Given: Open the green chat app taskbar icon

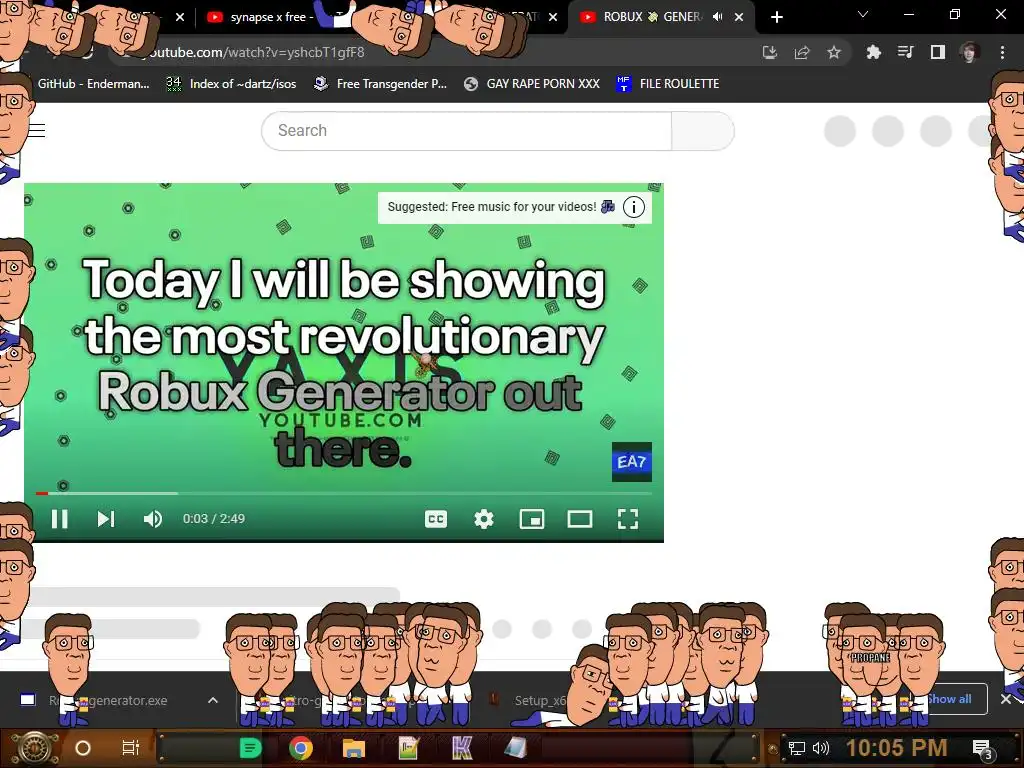Looking at the screenshot, I should pyautogui.click(x=250, y=748).
